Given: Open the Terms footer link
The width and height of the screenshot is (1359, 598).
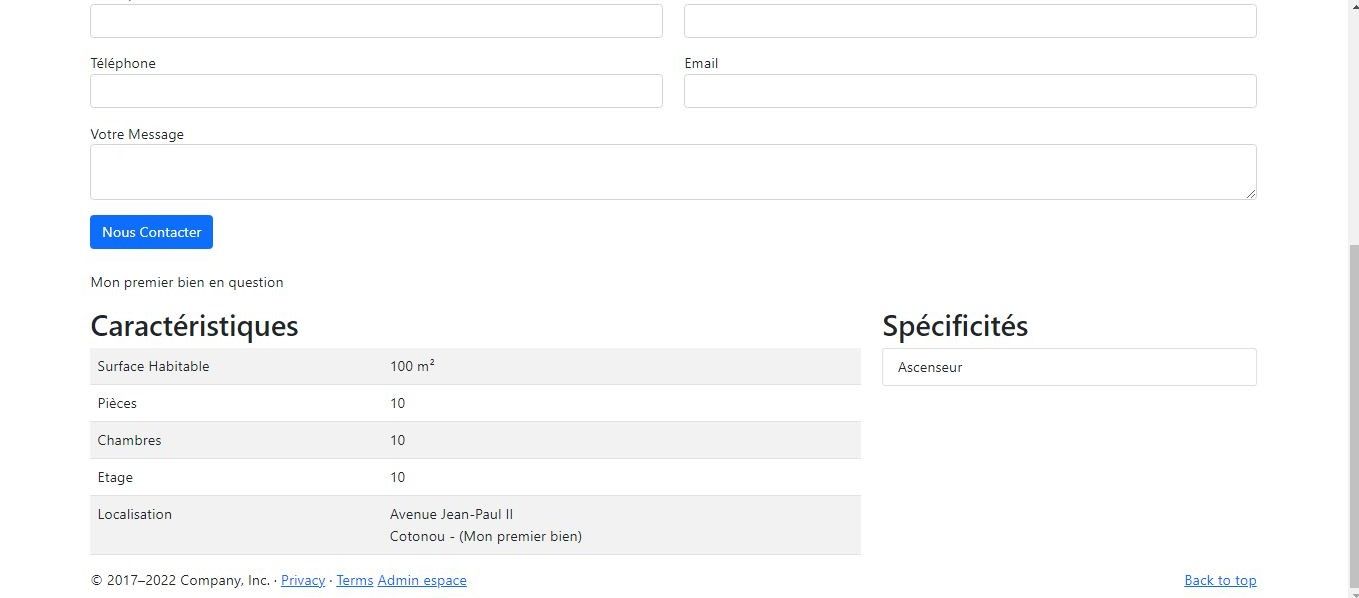Looking at the screenshot, I should 354,580.
